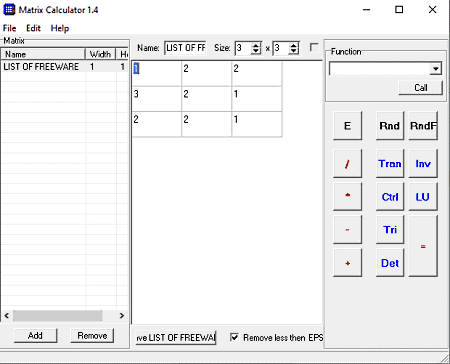Click the Remove matrix button
Viewport: 450px width, 364px height.
(x=92, y=335)
